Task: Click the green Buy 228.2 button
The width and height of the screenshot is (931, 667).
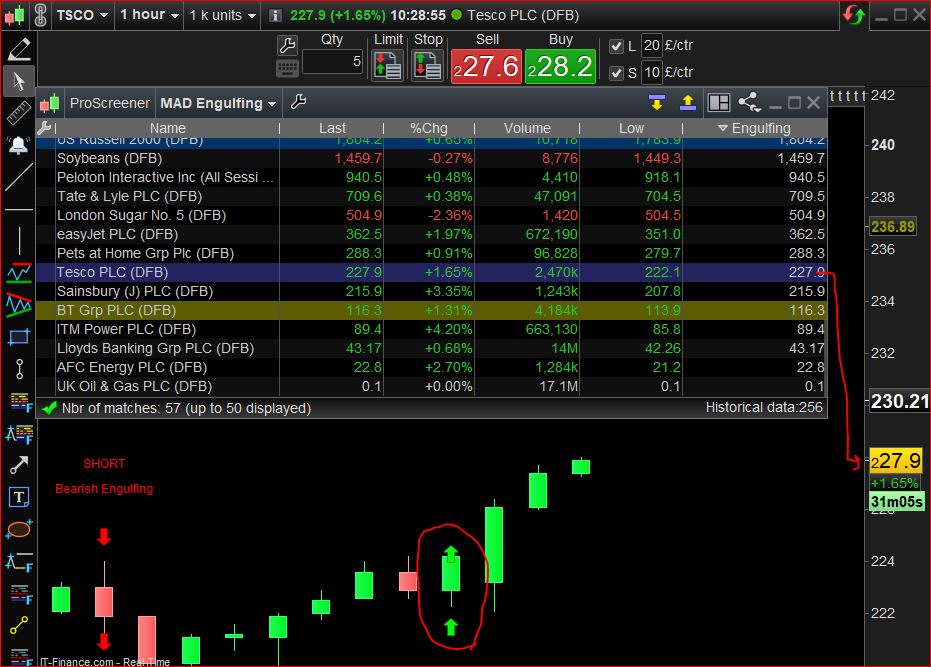Action: coord(560,67)
